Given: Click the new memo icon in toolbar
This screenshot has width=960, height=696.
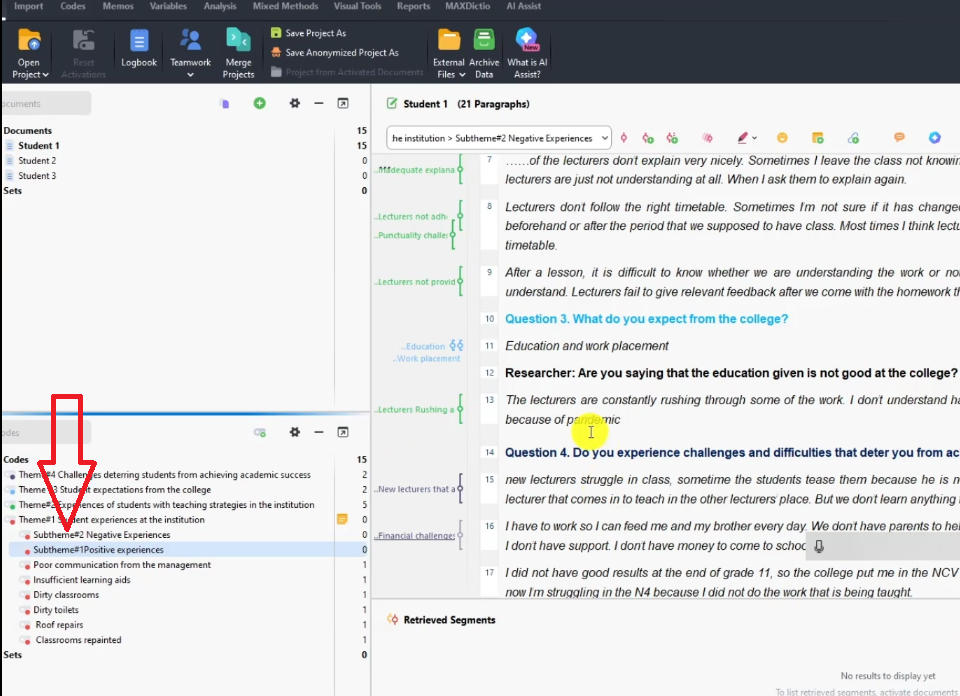Looking at the screenshot, I should [817, 138].
